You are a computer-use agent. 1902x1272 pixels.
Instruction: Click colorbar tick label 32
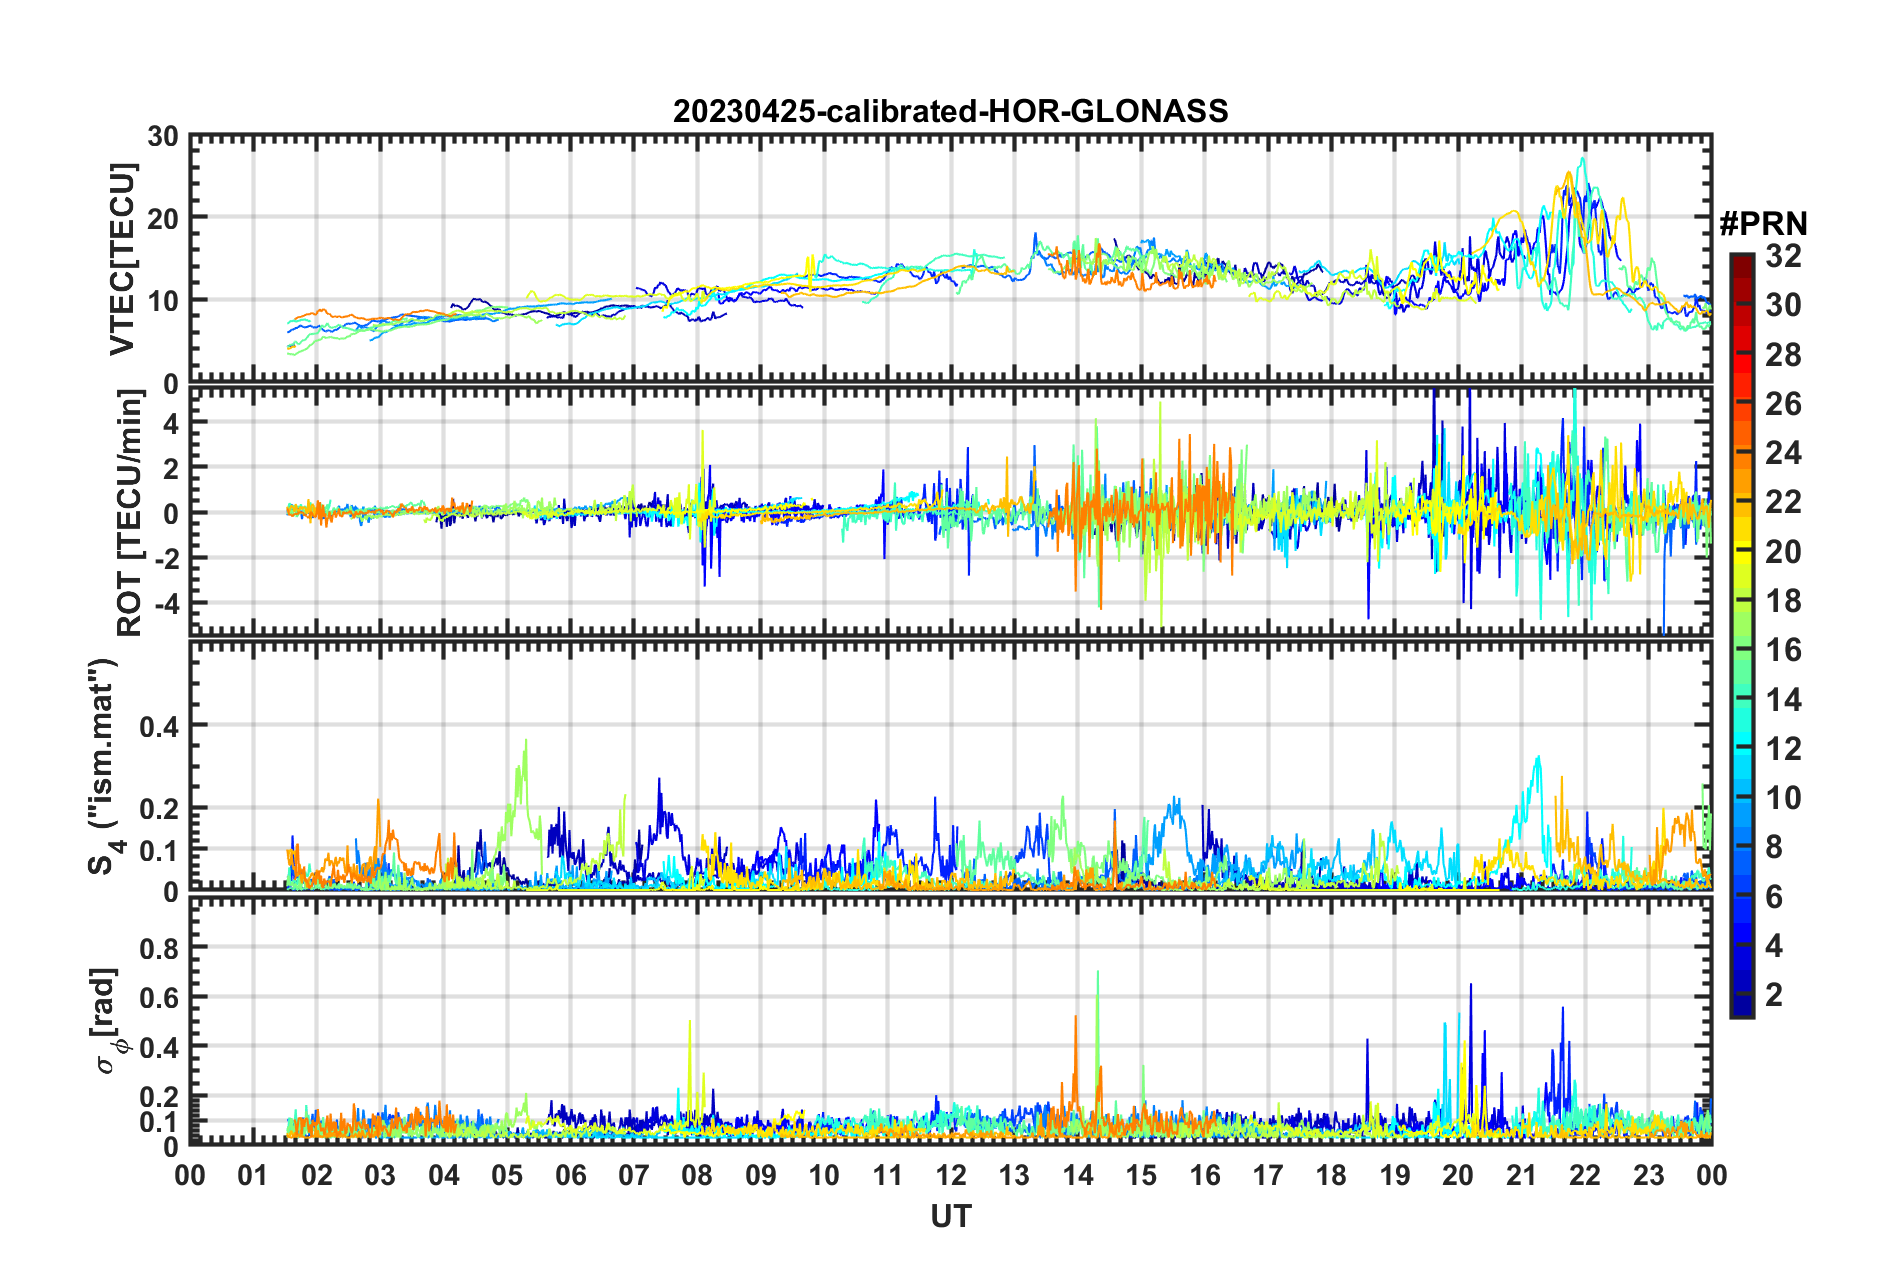(x=1783, y=256)
